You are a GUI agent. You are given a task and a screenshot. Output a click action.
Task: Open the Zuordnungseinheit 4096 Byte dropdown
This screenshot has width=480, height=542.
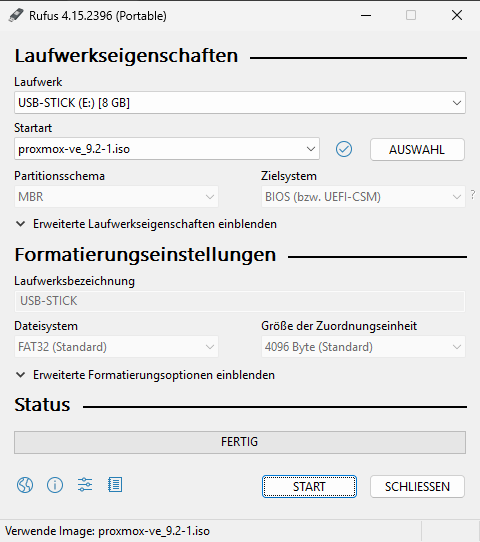pos(363,347)
